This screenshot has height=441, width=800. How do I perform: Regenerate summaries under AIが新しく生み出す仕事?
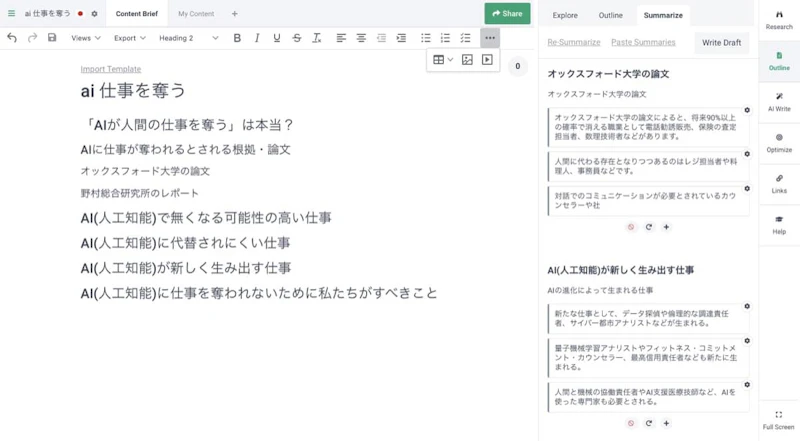(x=648, y=423)
